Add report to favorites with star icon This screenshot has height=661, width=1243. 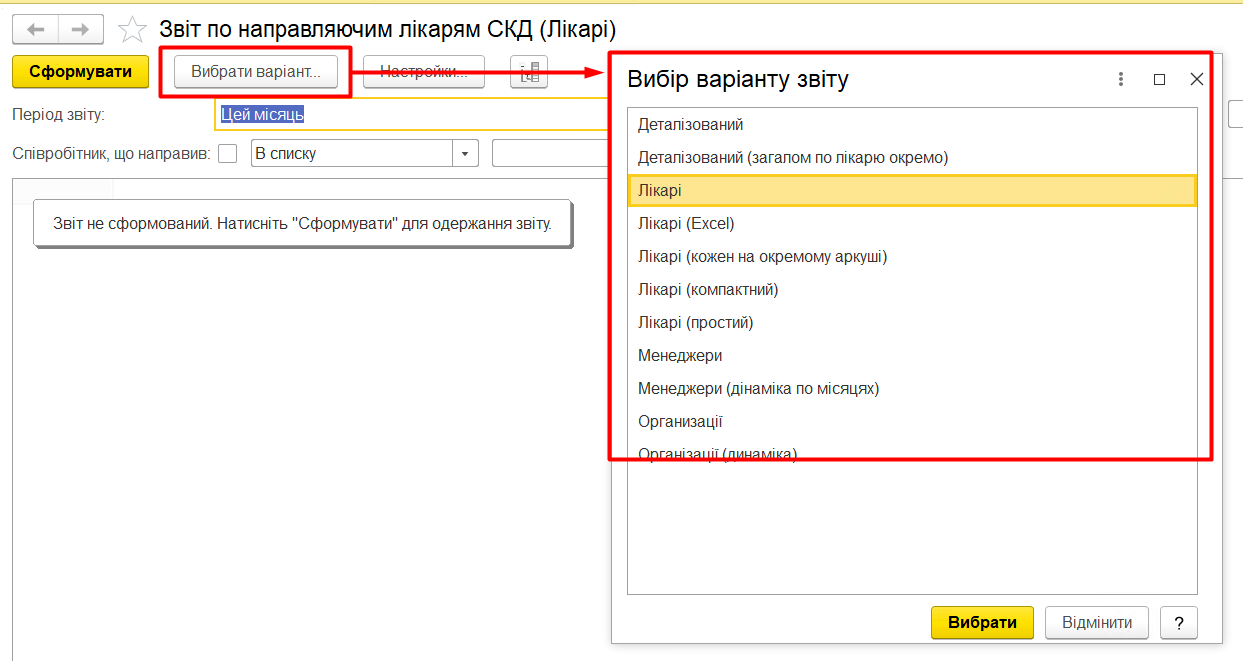[132, 30]
